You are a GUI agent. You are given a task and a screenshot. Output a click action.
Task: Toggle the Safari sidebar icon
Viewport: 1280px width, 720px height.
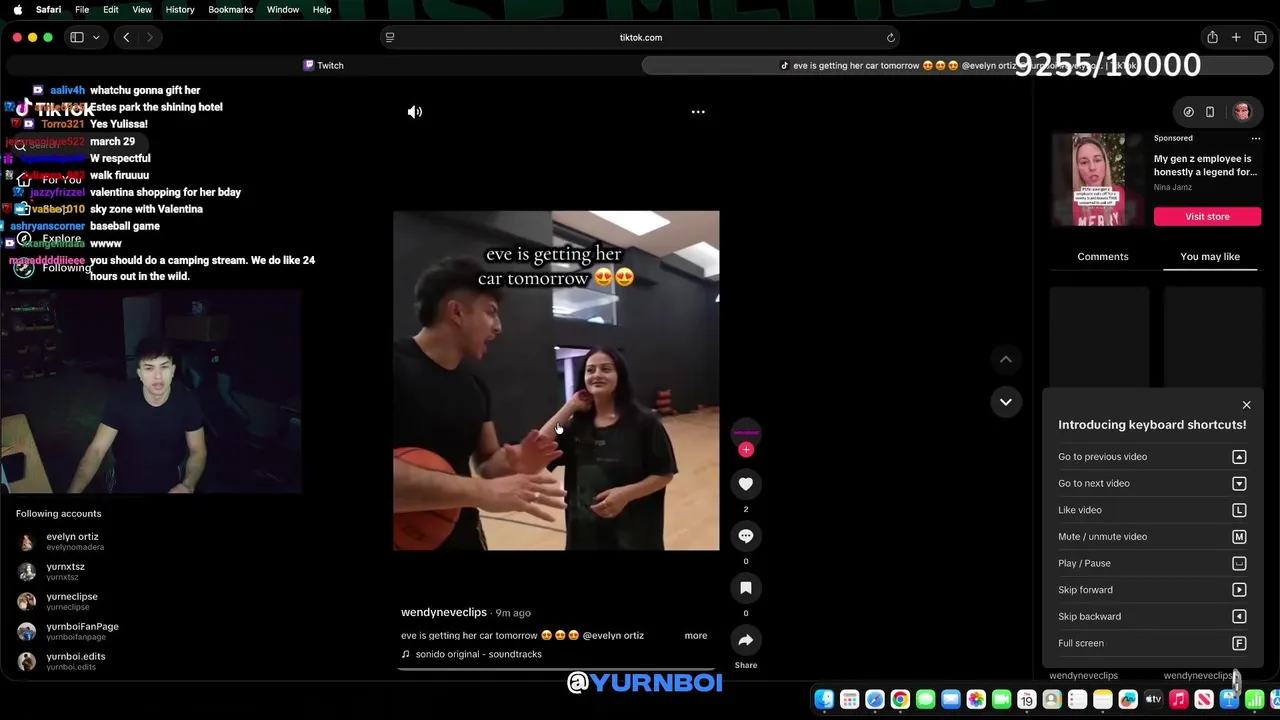[x=76, y=37]
